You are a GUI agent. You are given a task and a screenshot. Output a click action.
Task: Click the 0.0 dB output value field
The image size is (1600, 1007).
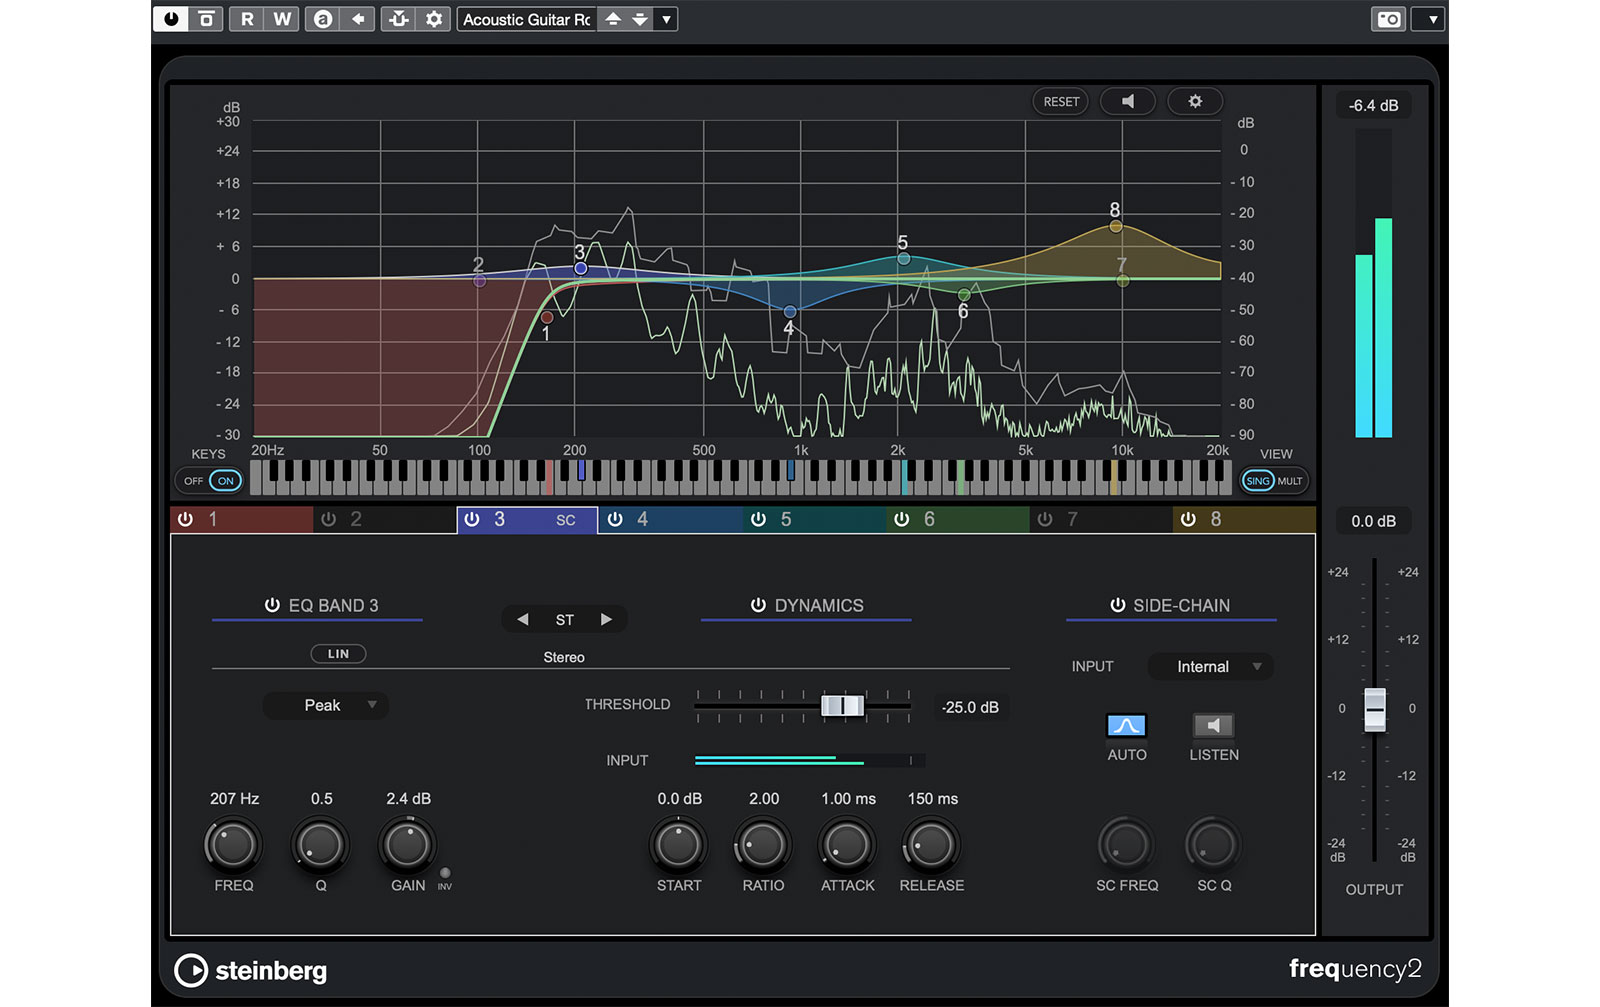coord(1373,521)
